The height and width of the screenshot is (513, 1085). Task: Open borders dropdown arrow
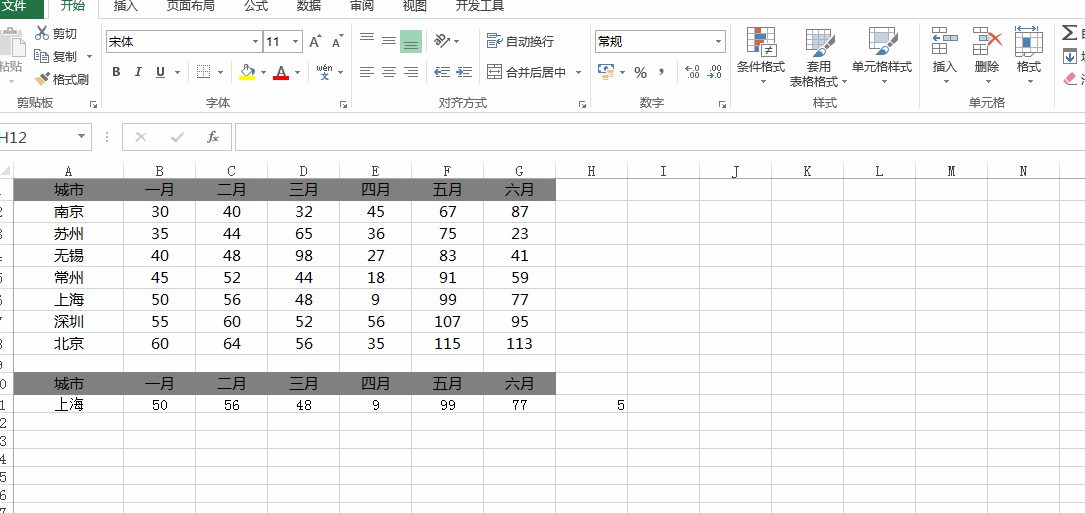click(x=221, y=72)
